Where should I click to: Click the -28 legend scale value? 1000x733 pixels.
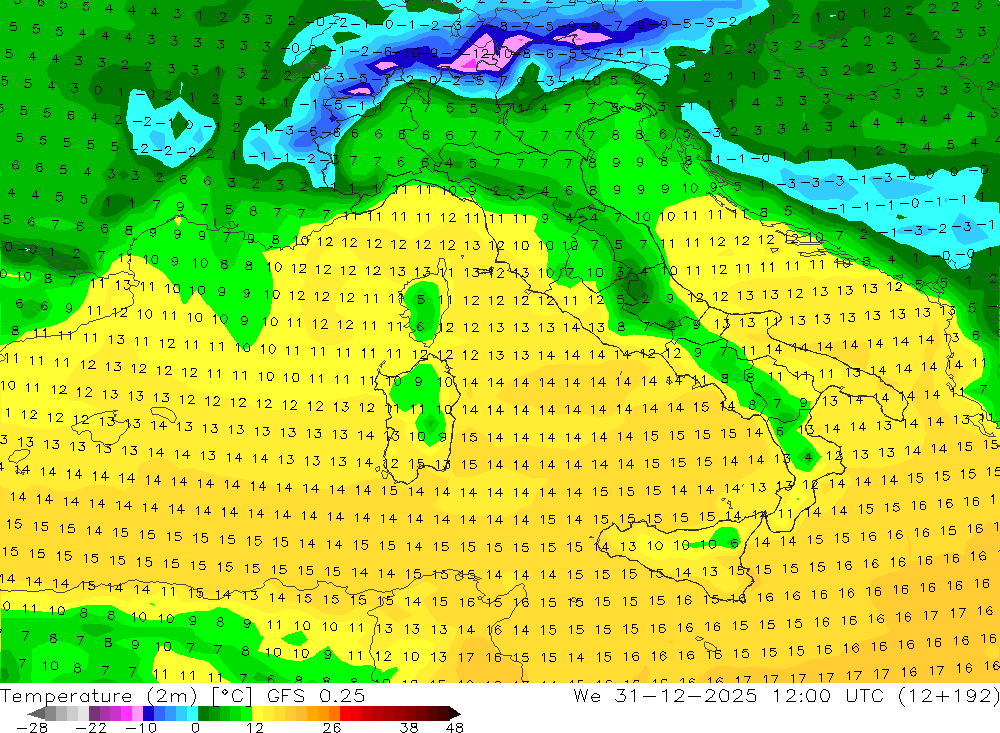(32, 727)
